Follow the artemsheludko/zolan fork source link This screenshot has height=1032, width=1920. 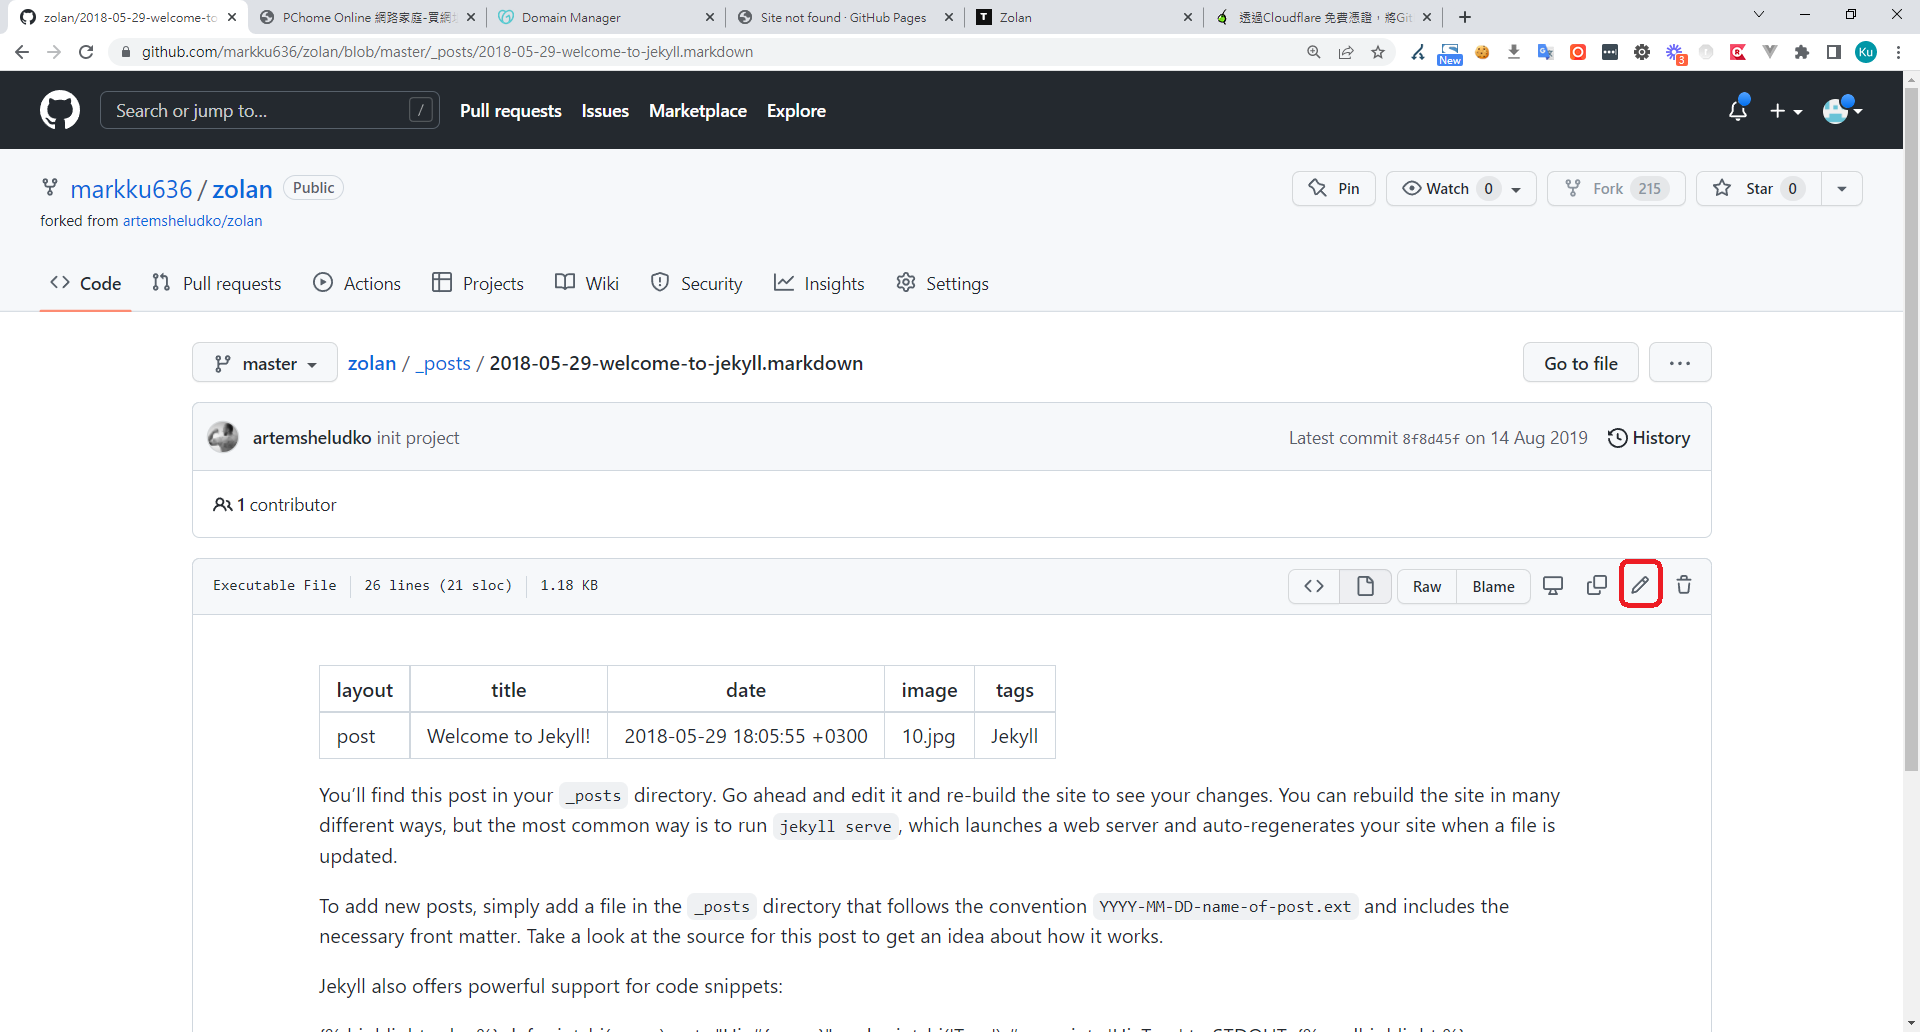tap(192, 221)
